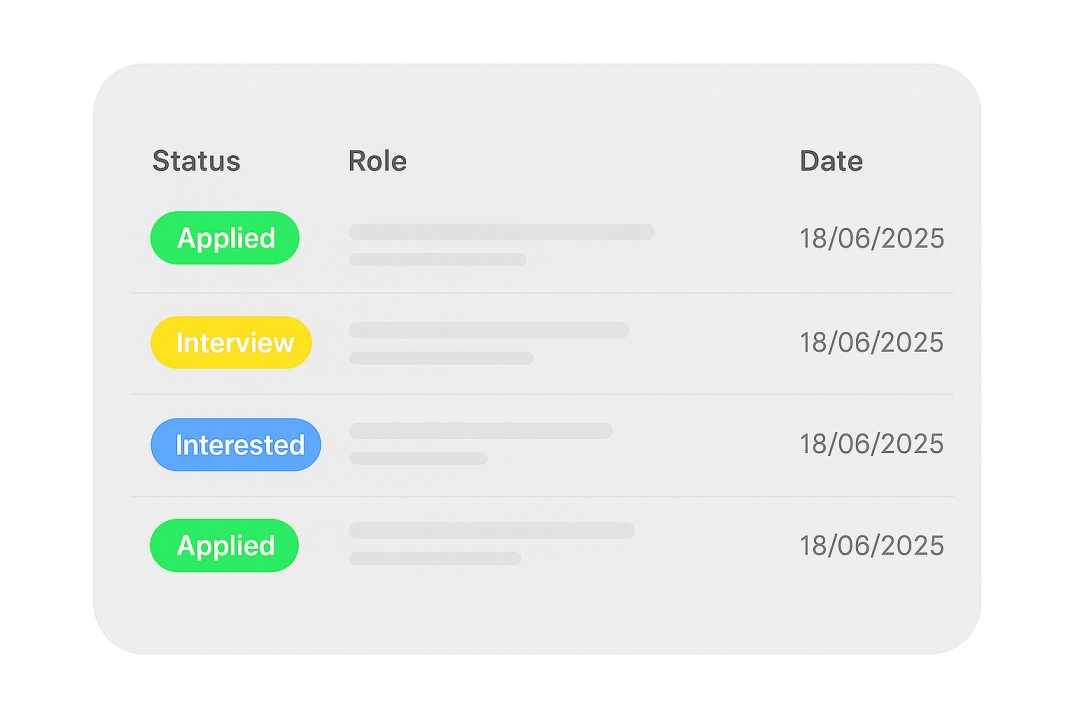Open the Interested row role subtitle

click(x=419, y=458)
